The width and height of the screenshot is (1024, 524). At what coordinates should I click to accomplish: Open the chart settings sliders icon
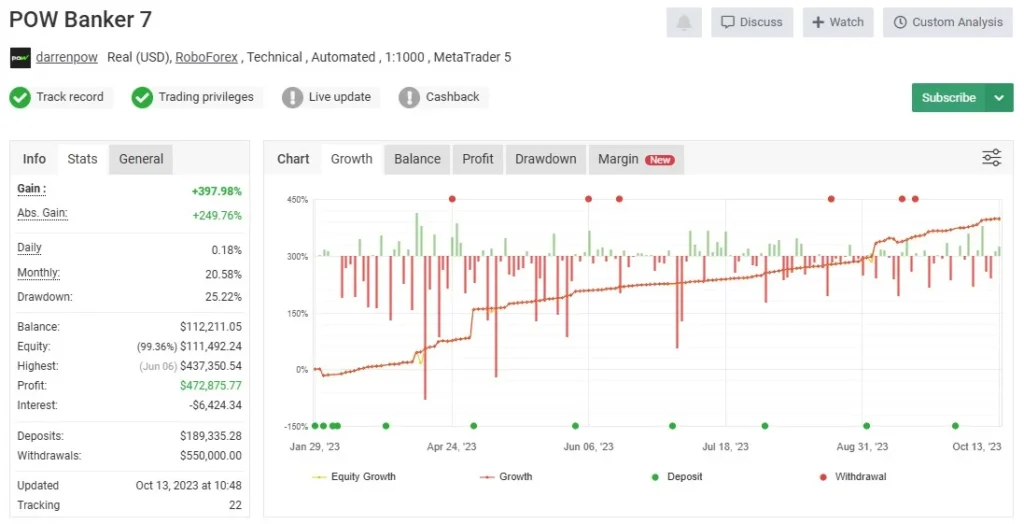tap(991, 158)
